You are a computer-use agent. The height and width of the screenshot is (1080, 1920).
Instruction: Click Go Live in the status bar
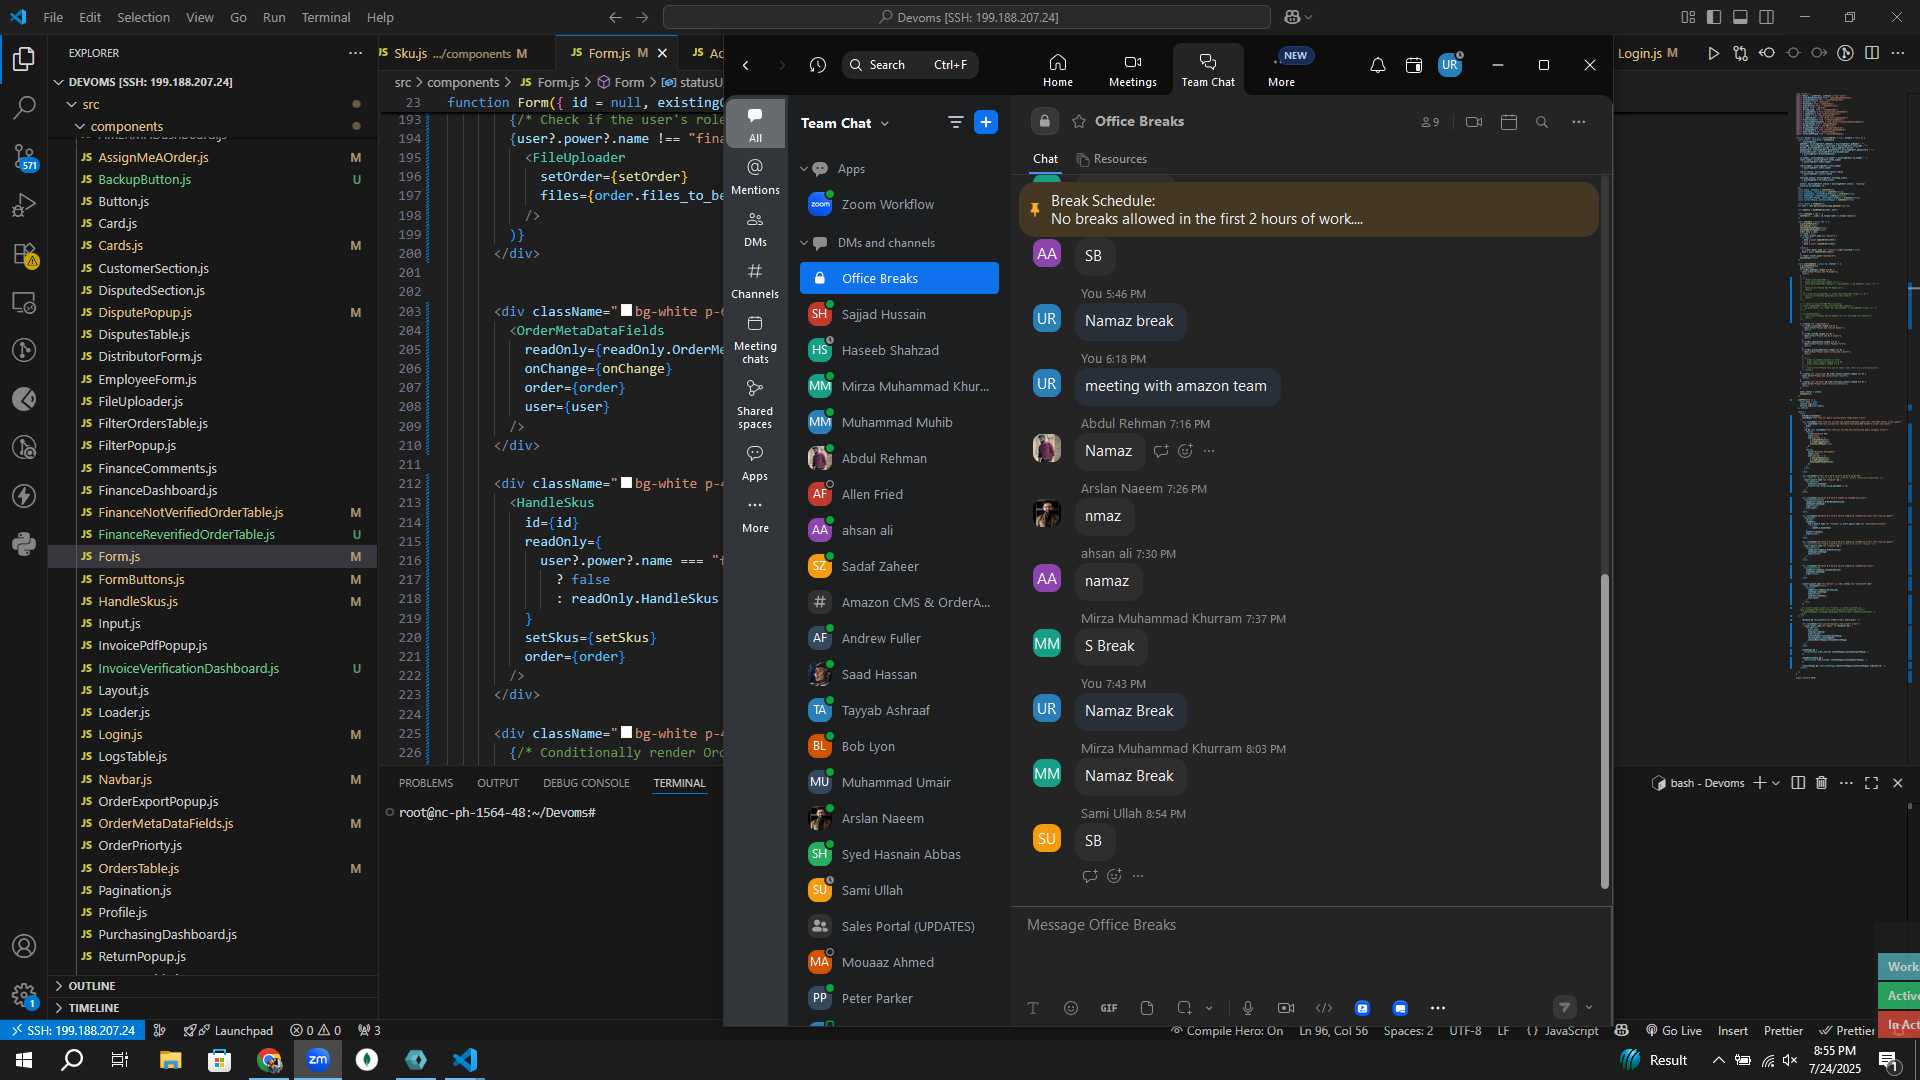coord(1674,1031)
